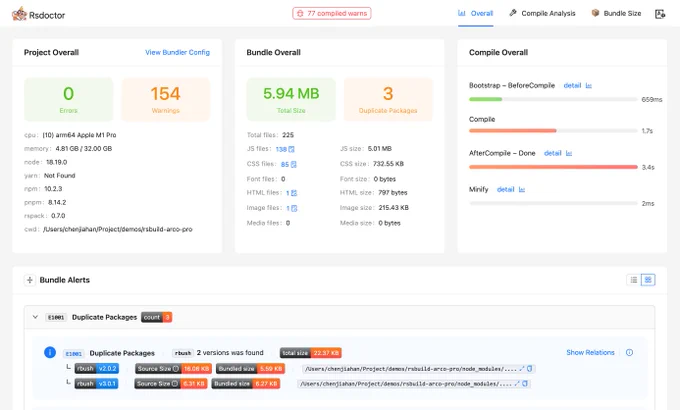The image size is (680, 410).
Task: Click the memory 4.81 GB / 32.00 GB value
Action: (84, 149)
